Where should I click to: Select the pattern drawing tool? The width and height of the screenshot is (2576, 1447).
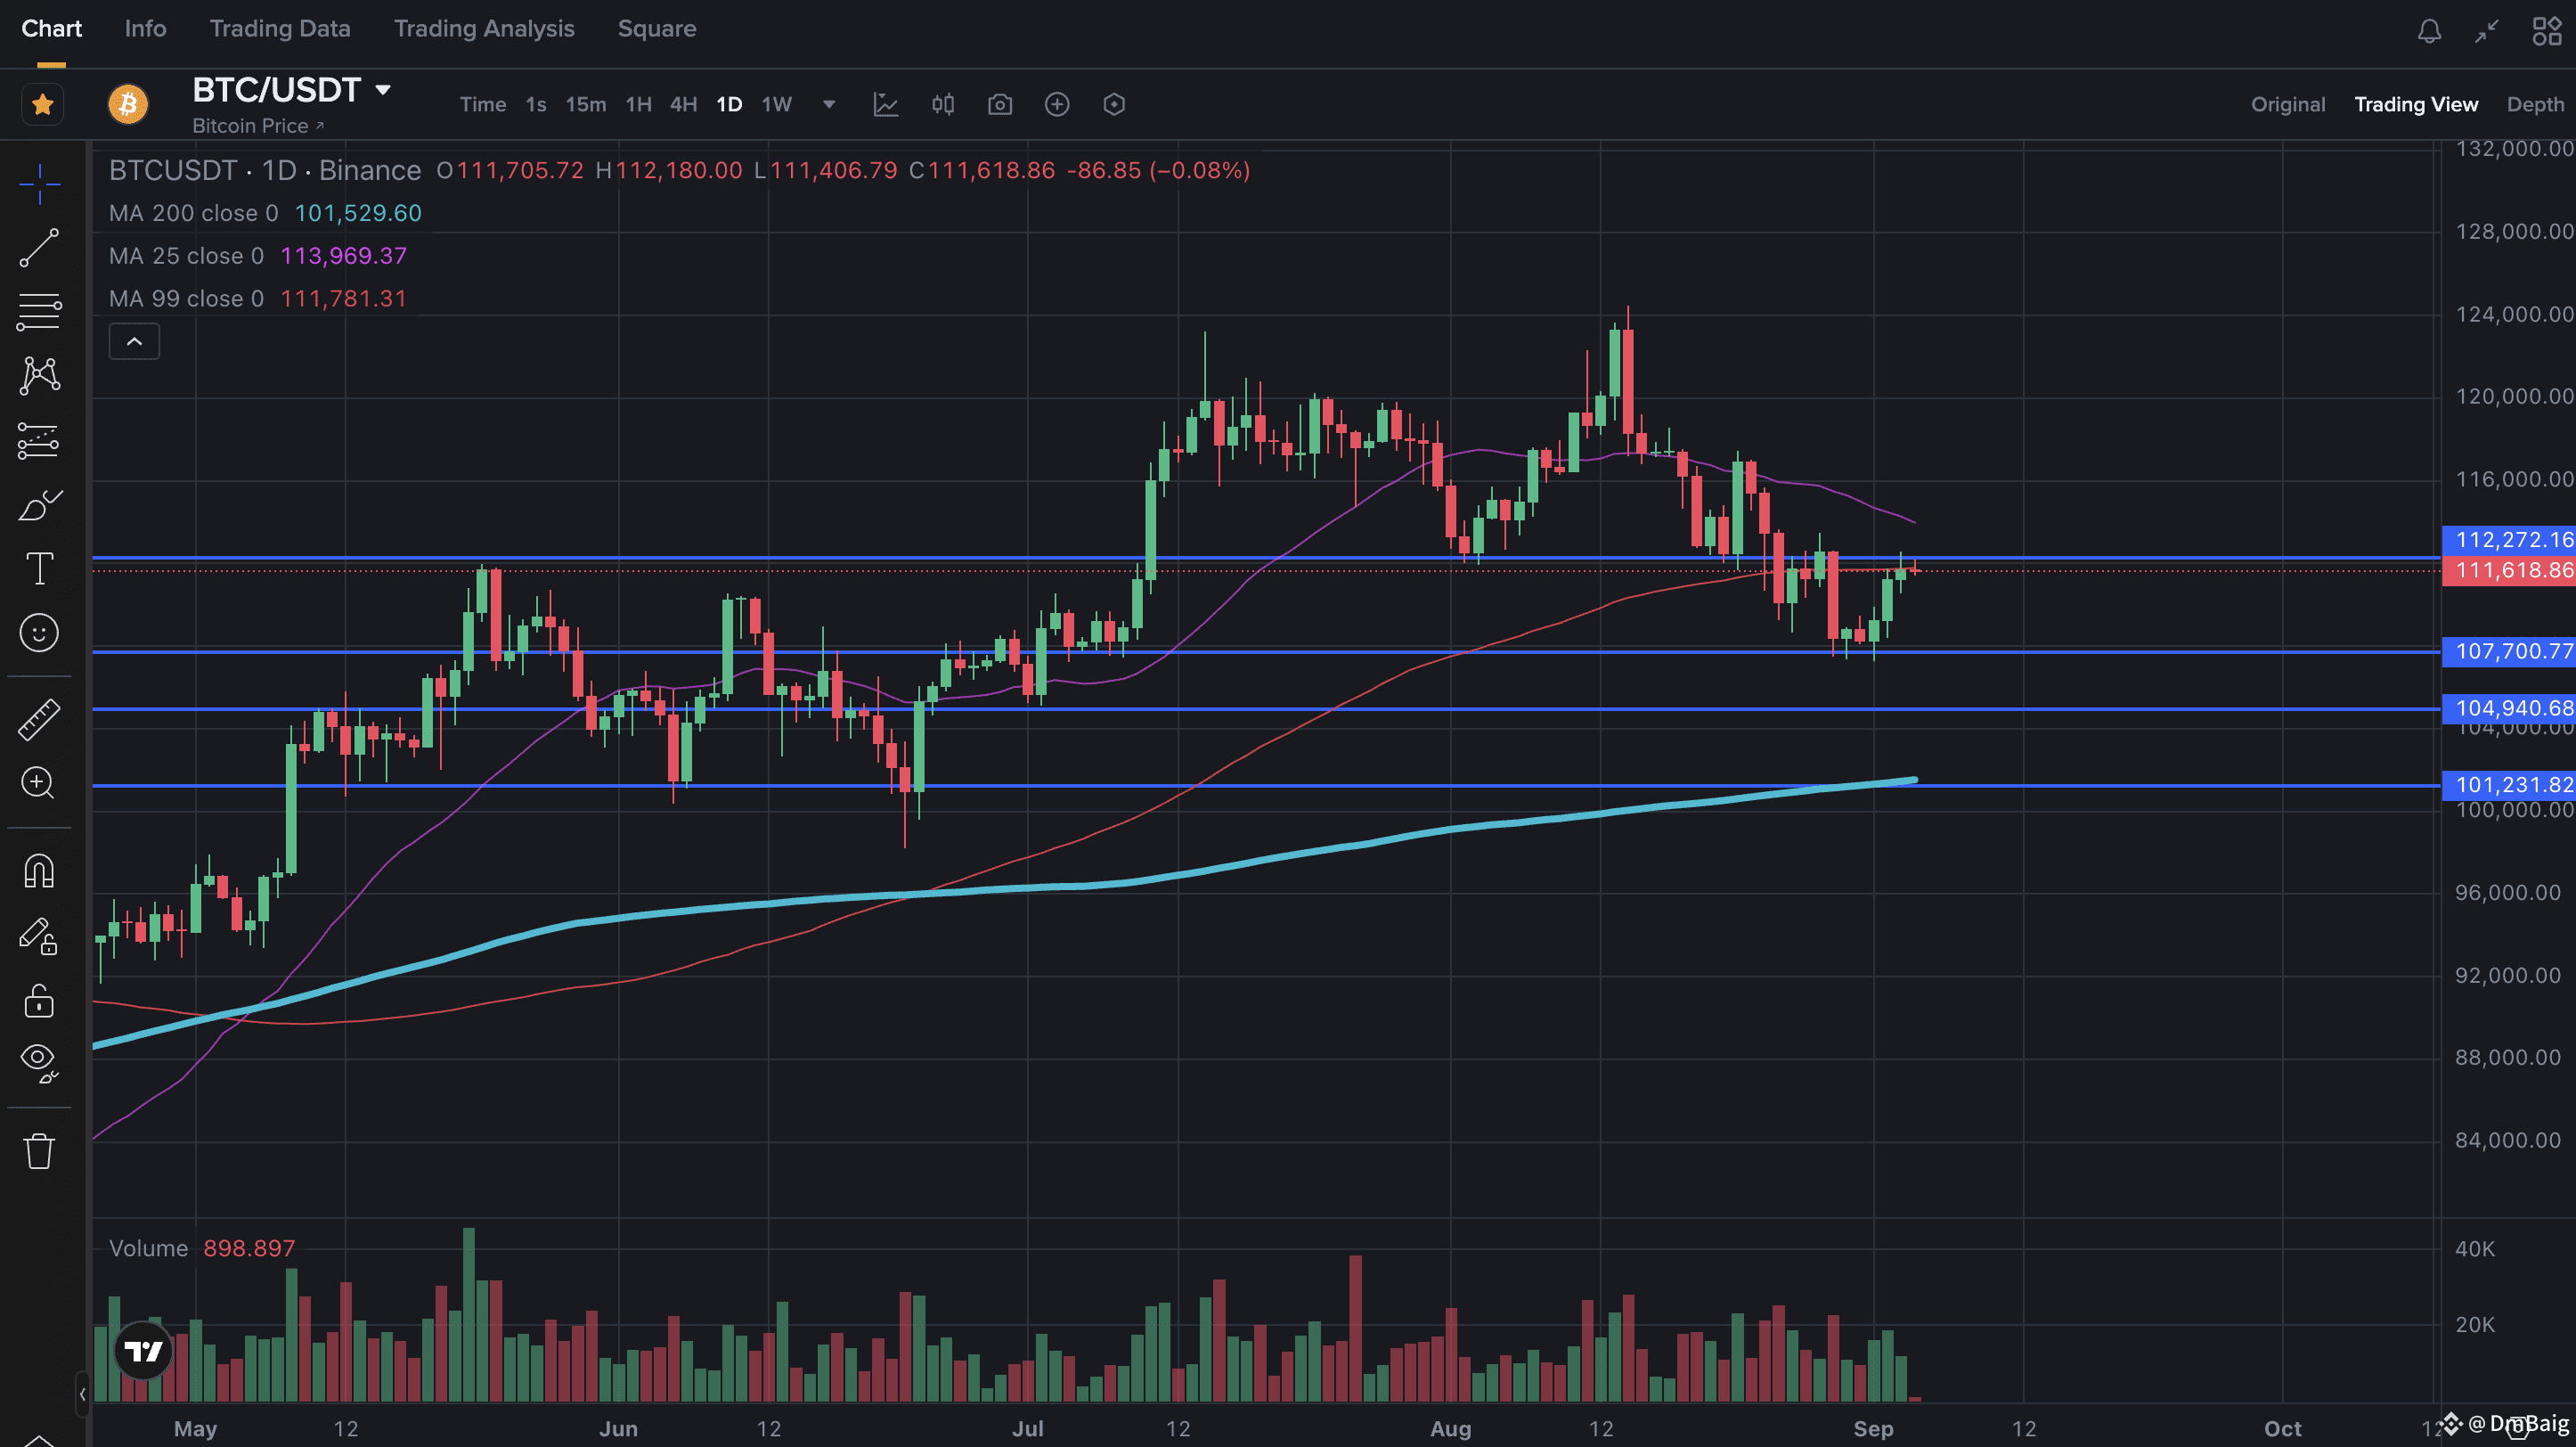pyautogui.click(x=39, y=376)
